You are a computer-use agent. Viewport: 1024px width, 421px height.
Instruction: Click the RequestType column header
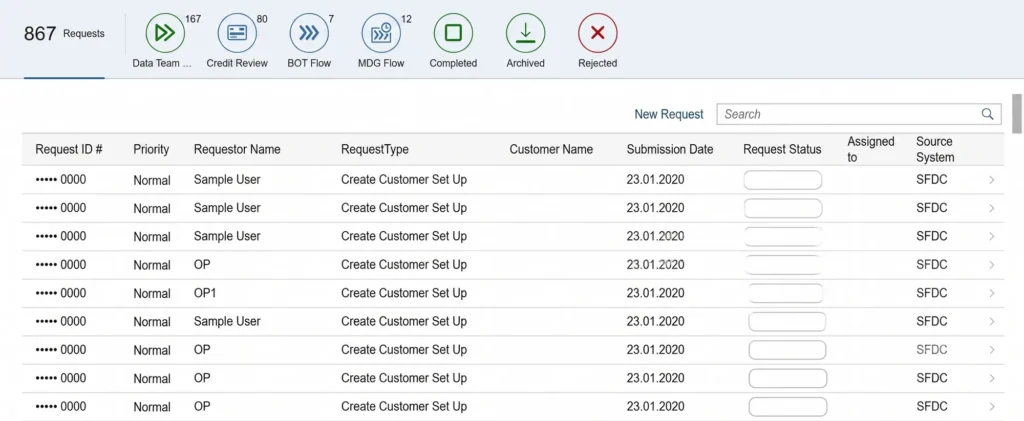[375, 149]
